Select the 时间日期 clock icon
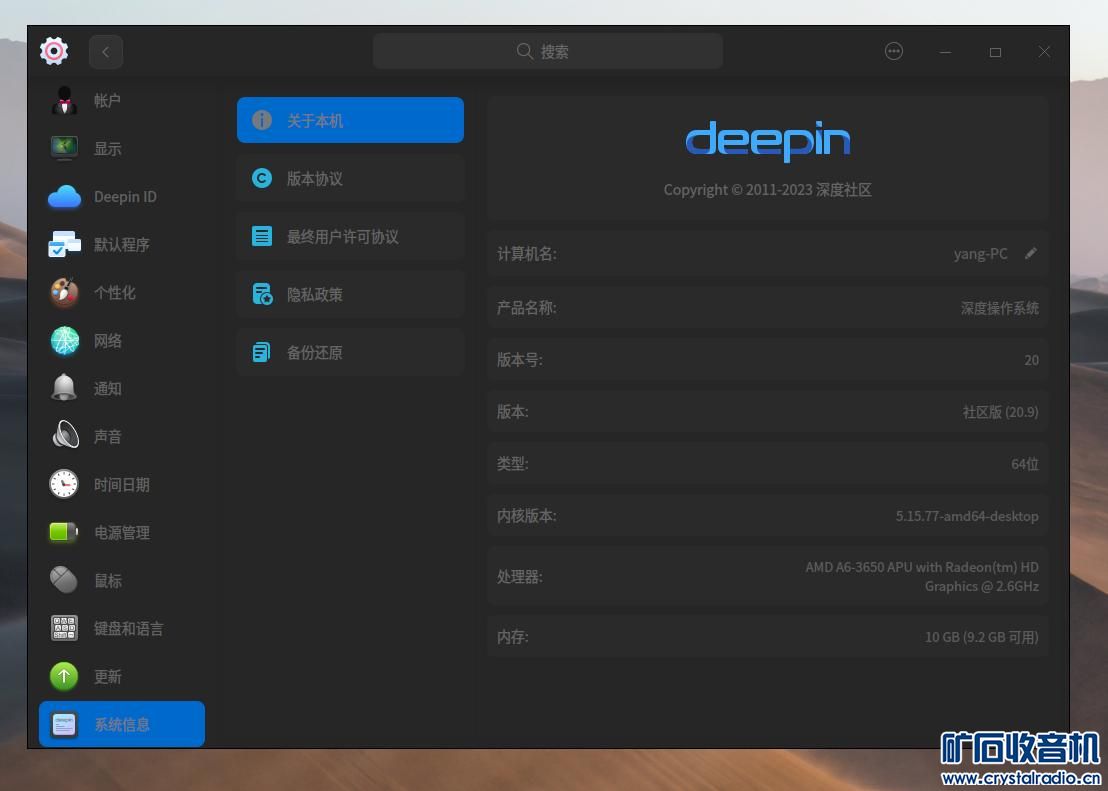1108x791 pixels. click(64, 484)
